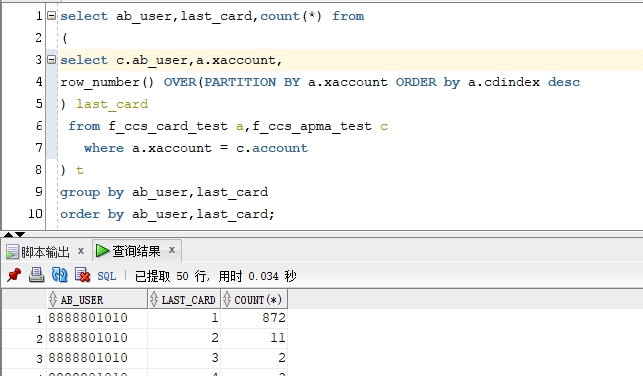Select the cell with count 11
Image resolution: width=643 pixels, height=376 pixels.
pos(254,338)
